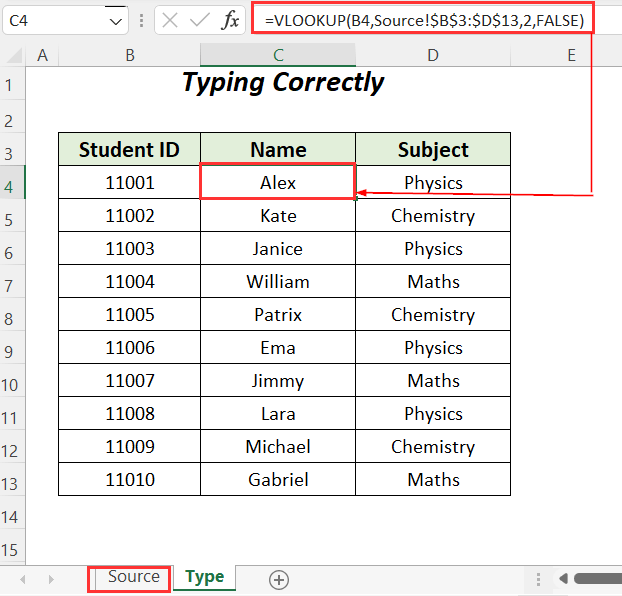Select the Chemistry cell in Michael's row
This screenshot has width=622, height=596.
[433, 446]
